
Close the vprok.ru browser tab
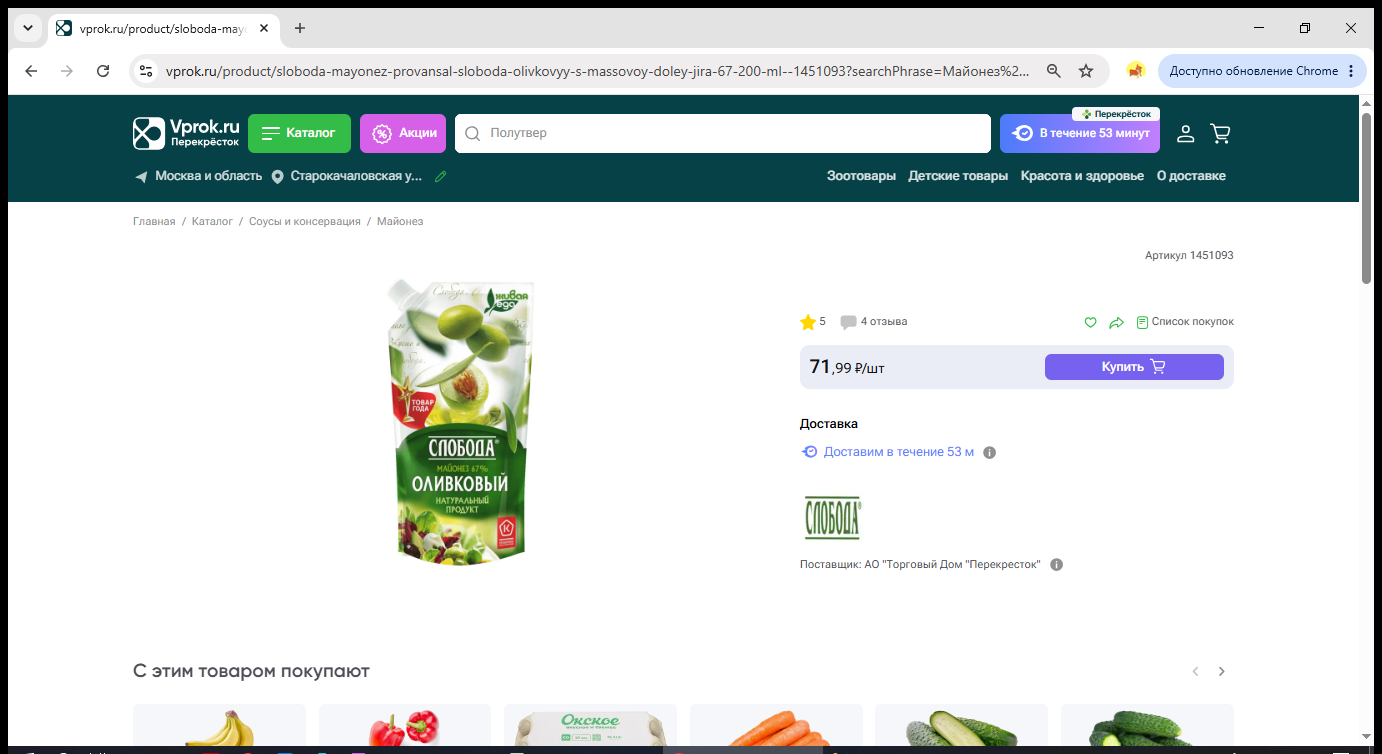pyautogui.click(x=264, y=28)
